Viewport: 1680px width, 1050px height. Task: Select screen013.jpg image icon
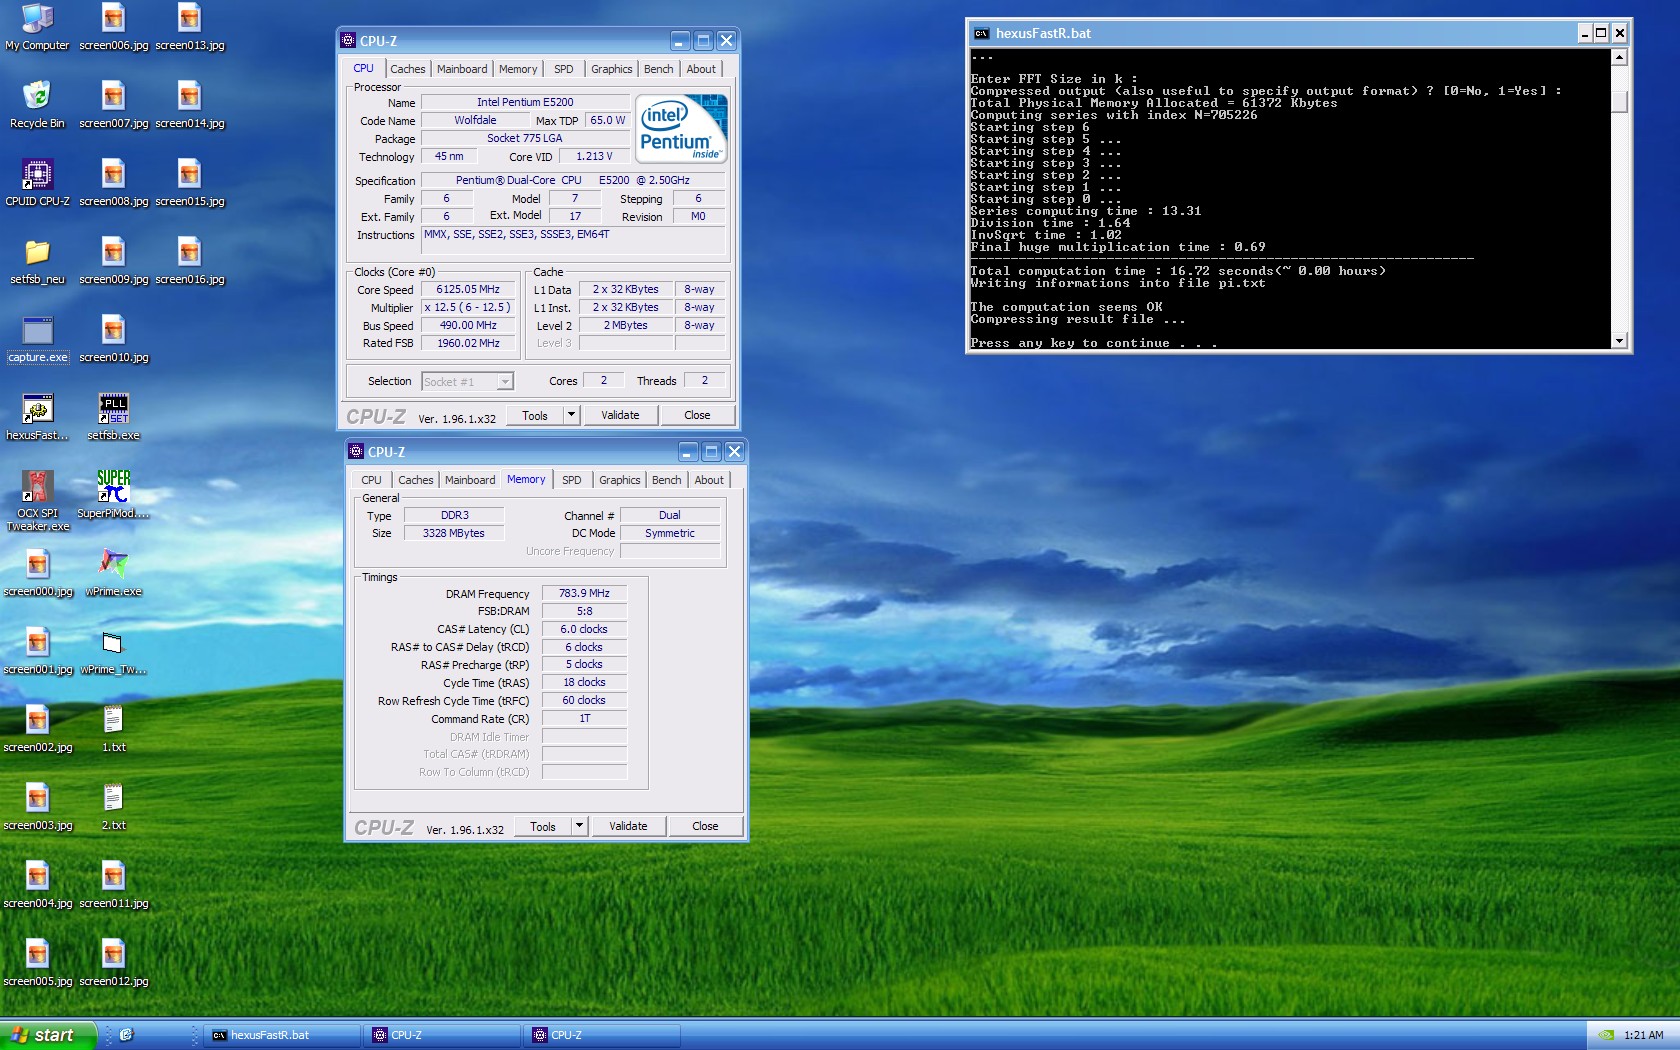coord(189,27)
